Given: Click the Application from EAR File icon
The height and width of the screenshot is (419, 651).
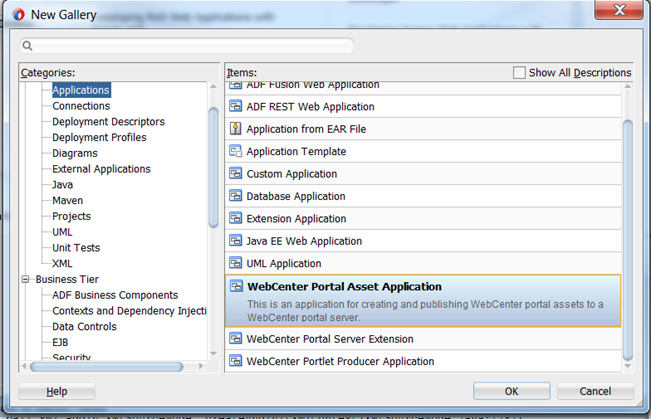Looking at the screenshot, I should click(x=236, y=129).
